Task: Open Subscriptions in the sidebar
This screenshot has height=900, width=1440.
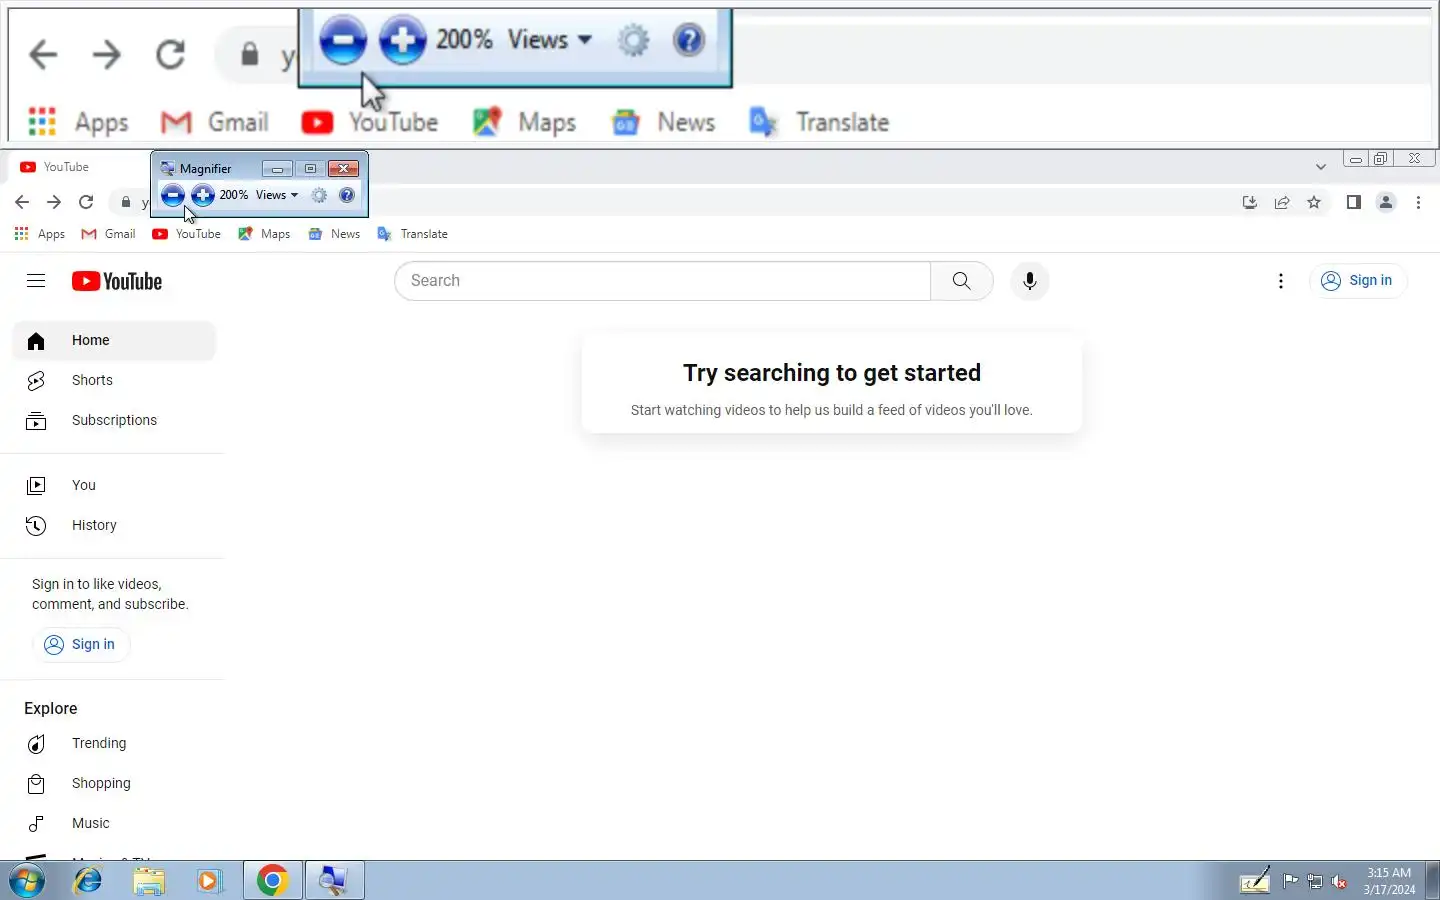Action: click(x=114, y=420)
